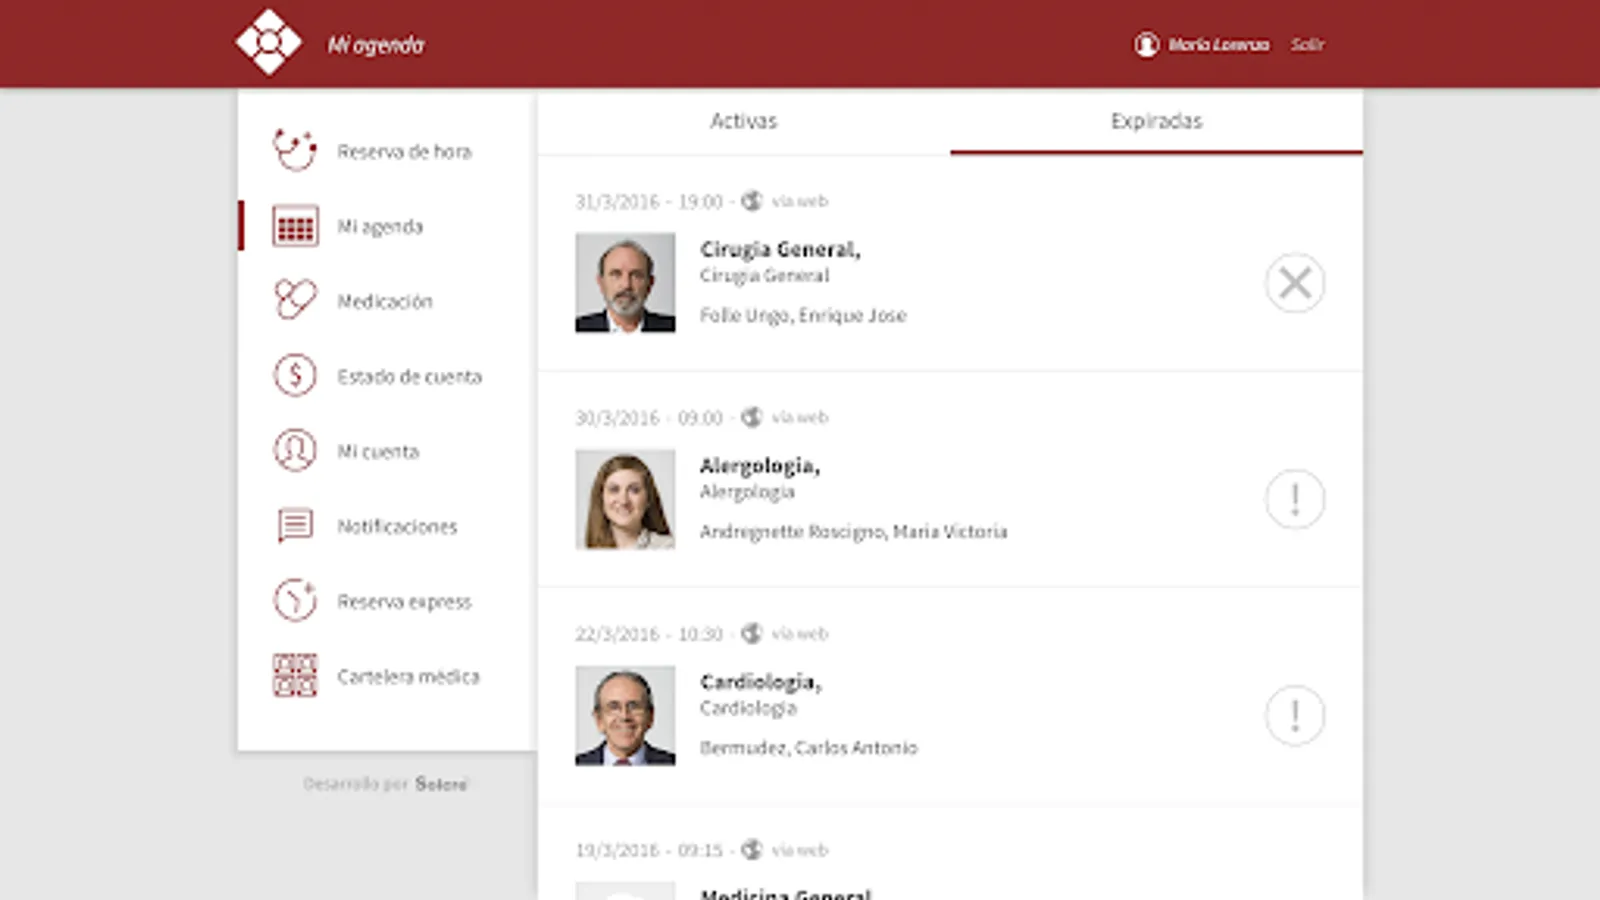Click the alert icon for Alergologia appointment

click(1295, 499)
